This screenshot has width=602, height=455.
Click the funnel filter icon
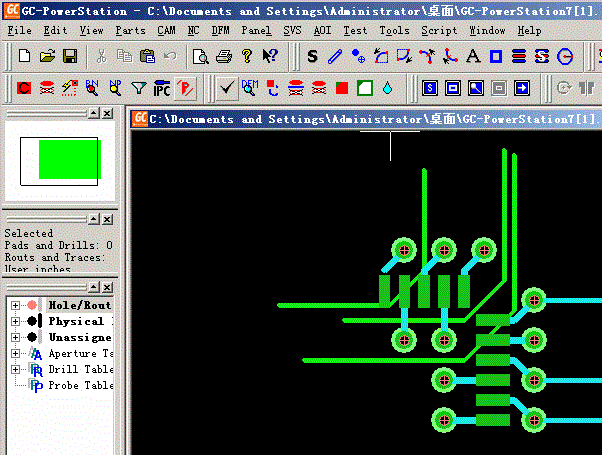point(139,89)
